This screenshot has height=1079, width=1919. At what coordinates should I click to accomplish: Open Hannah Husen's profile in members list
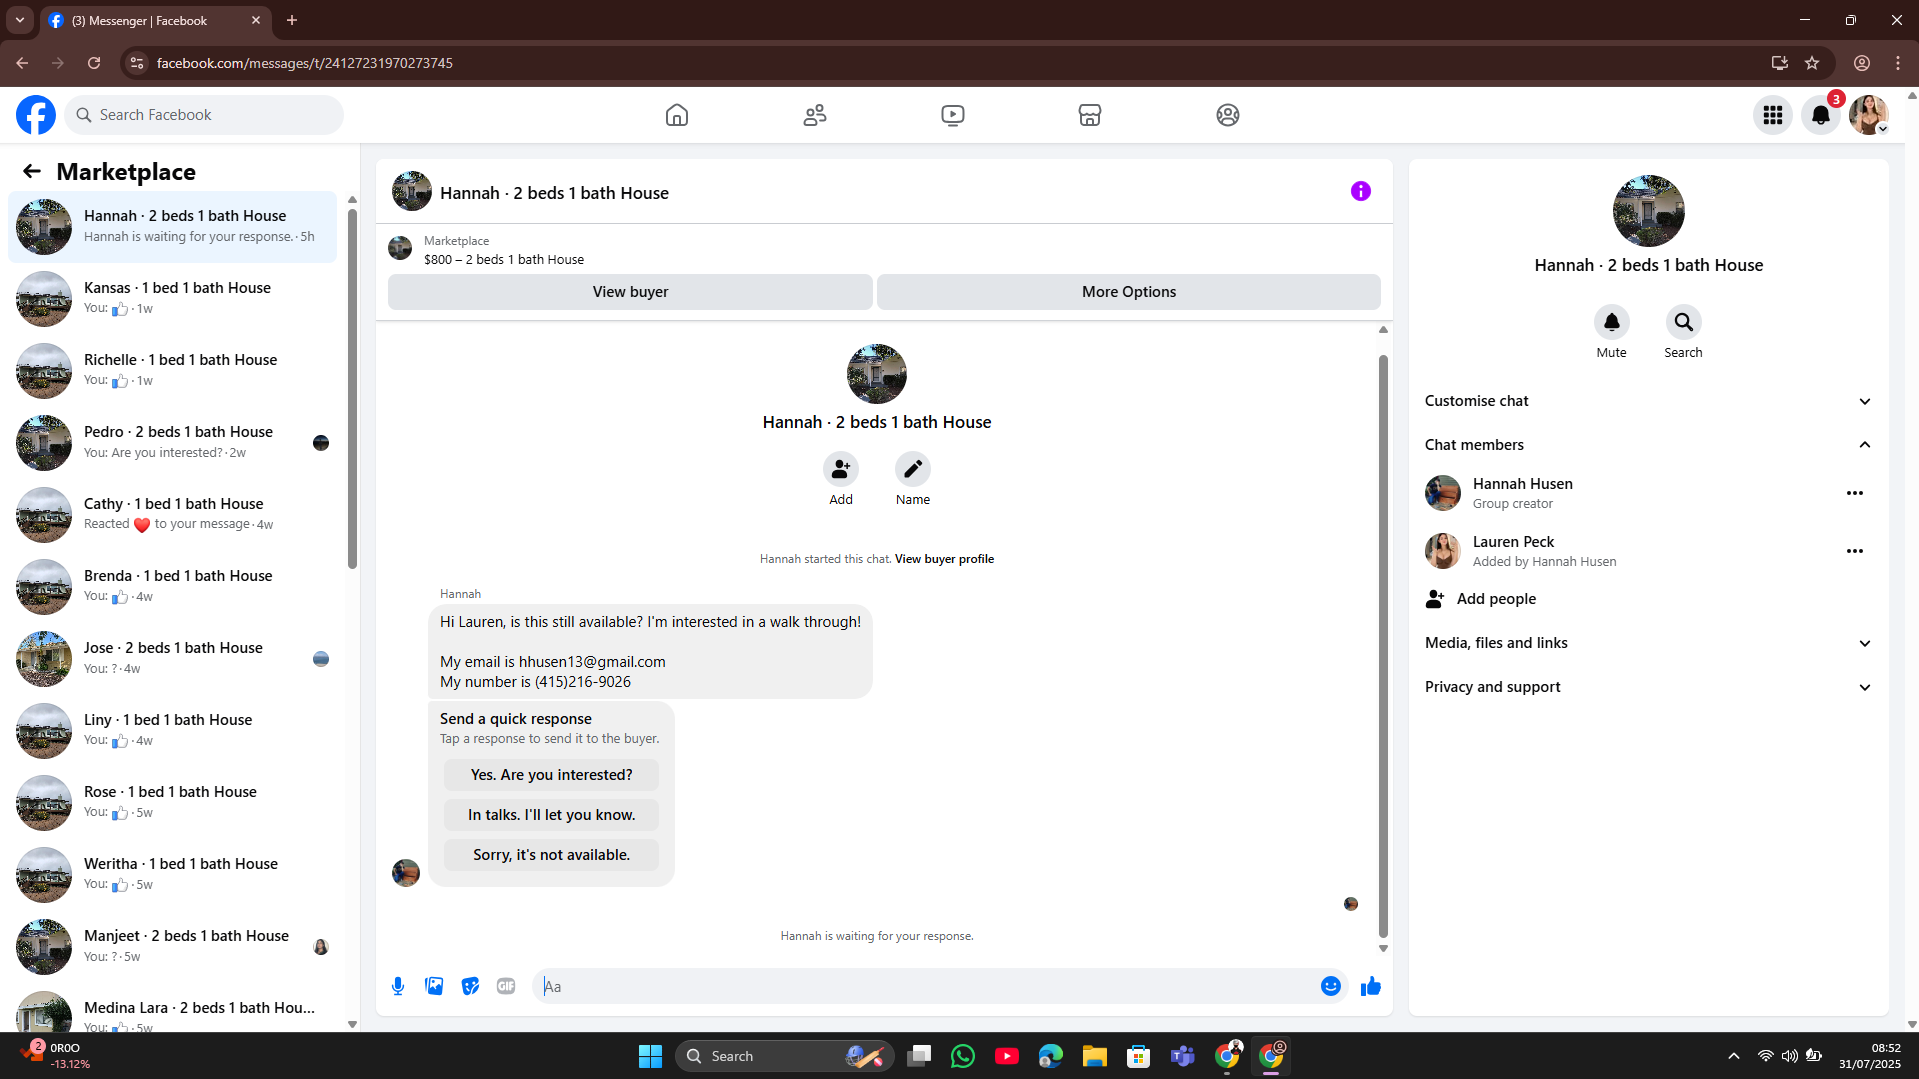click(1522, 484)
